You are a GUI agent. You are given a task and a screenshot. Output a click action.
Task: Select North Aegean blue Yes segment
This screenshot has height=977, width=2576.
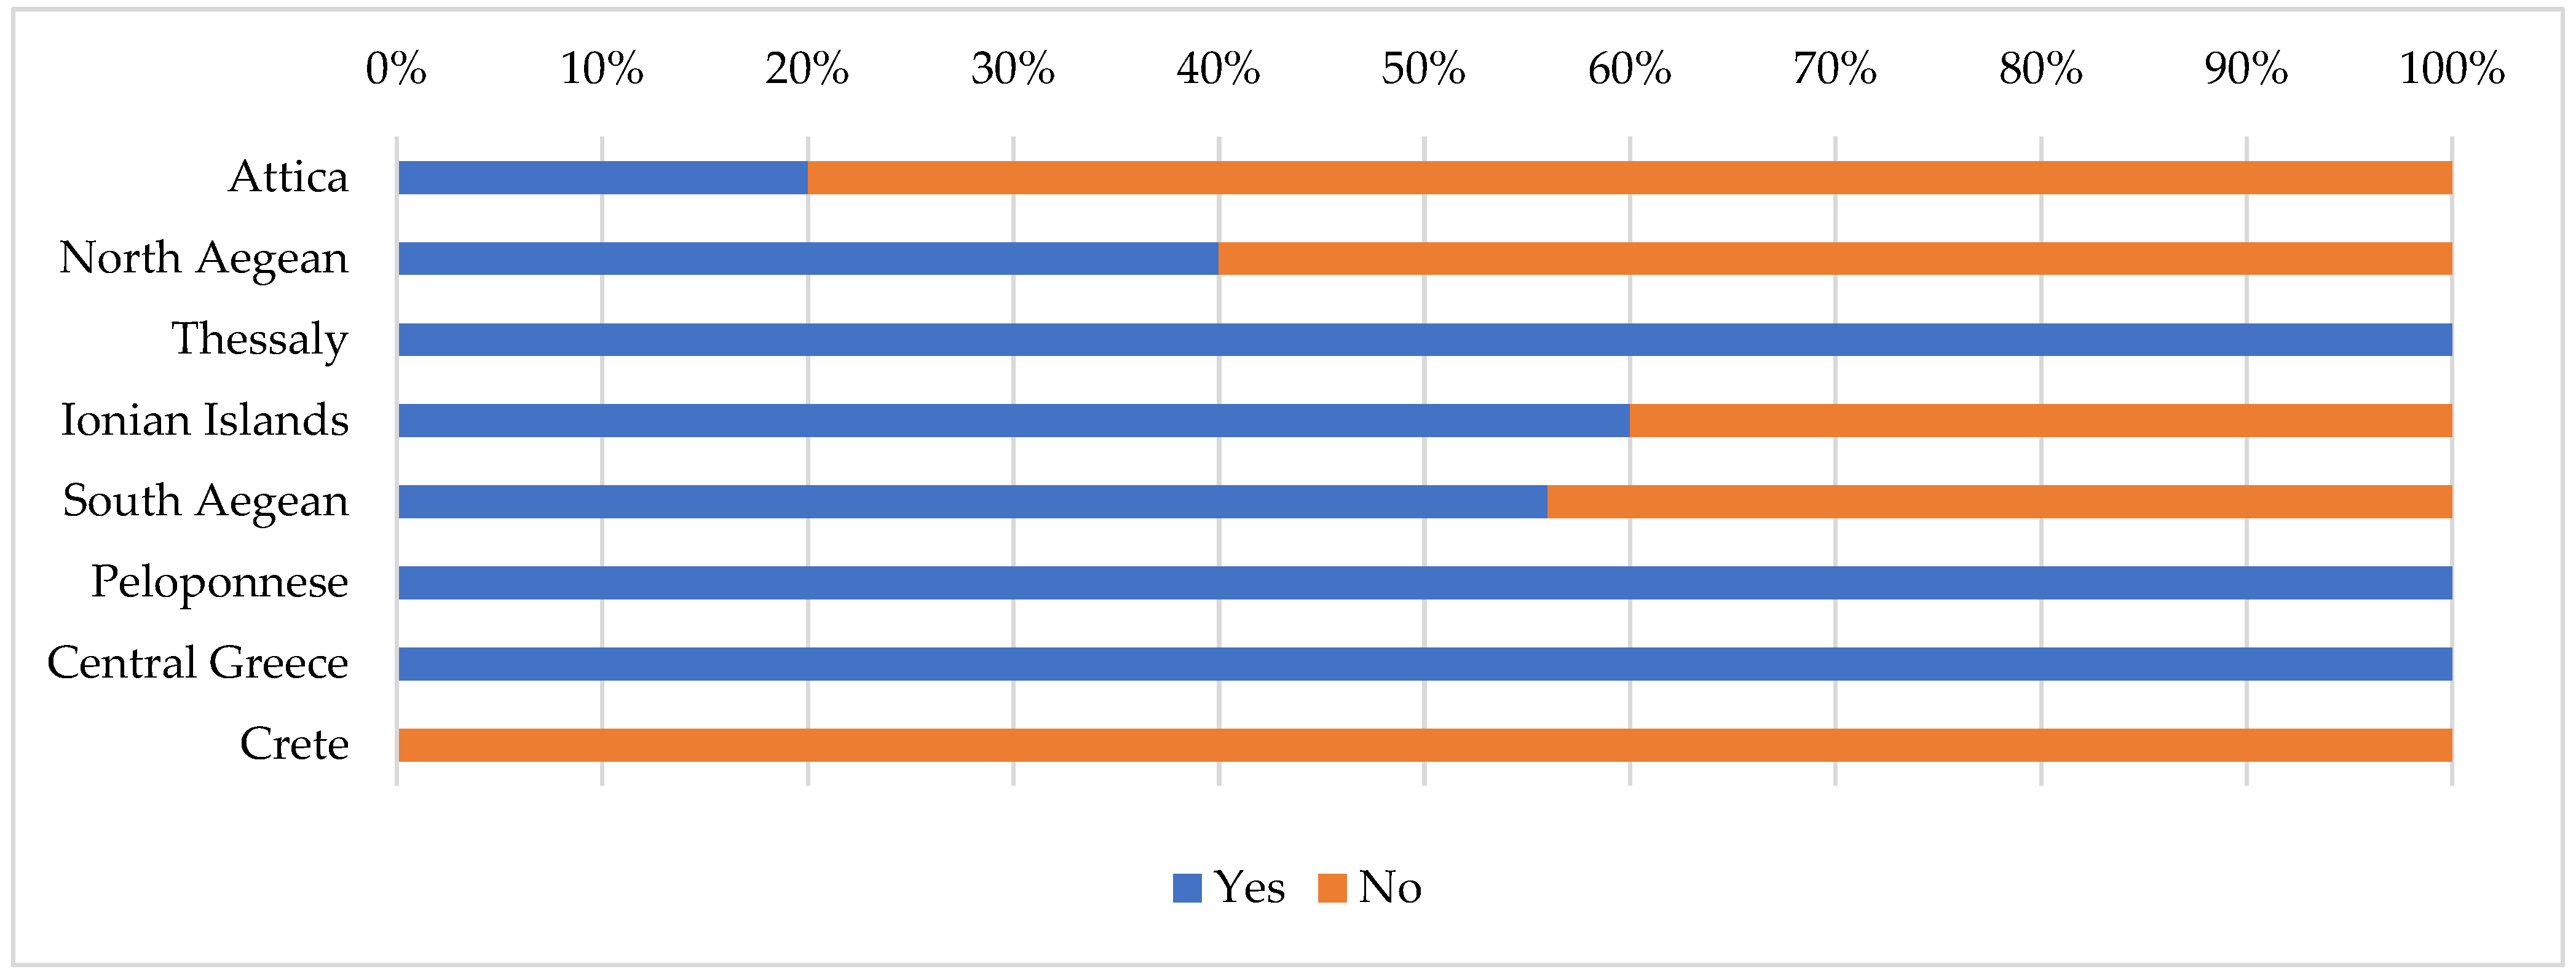pos(808,259)
